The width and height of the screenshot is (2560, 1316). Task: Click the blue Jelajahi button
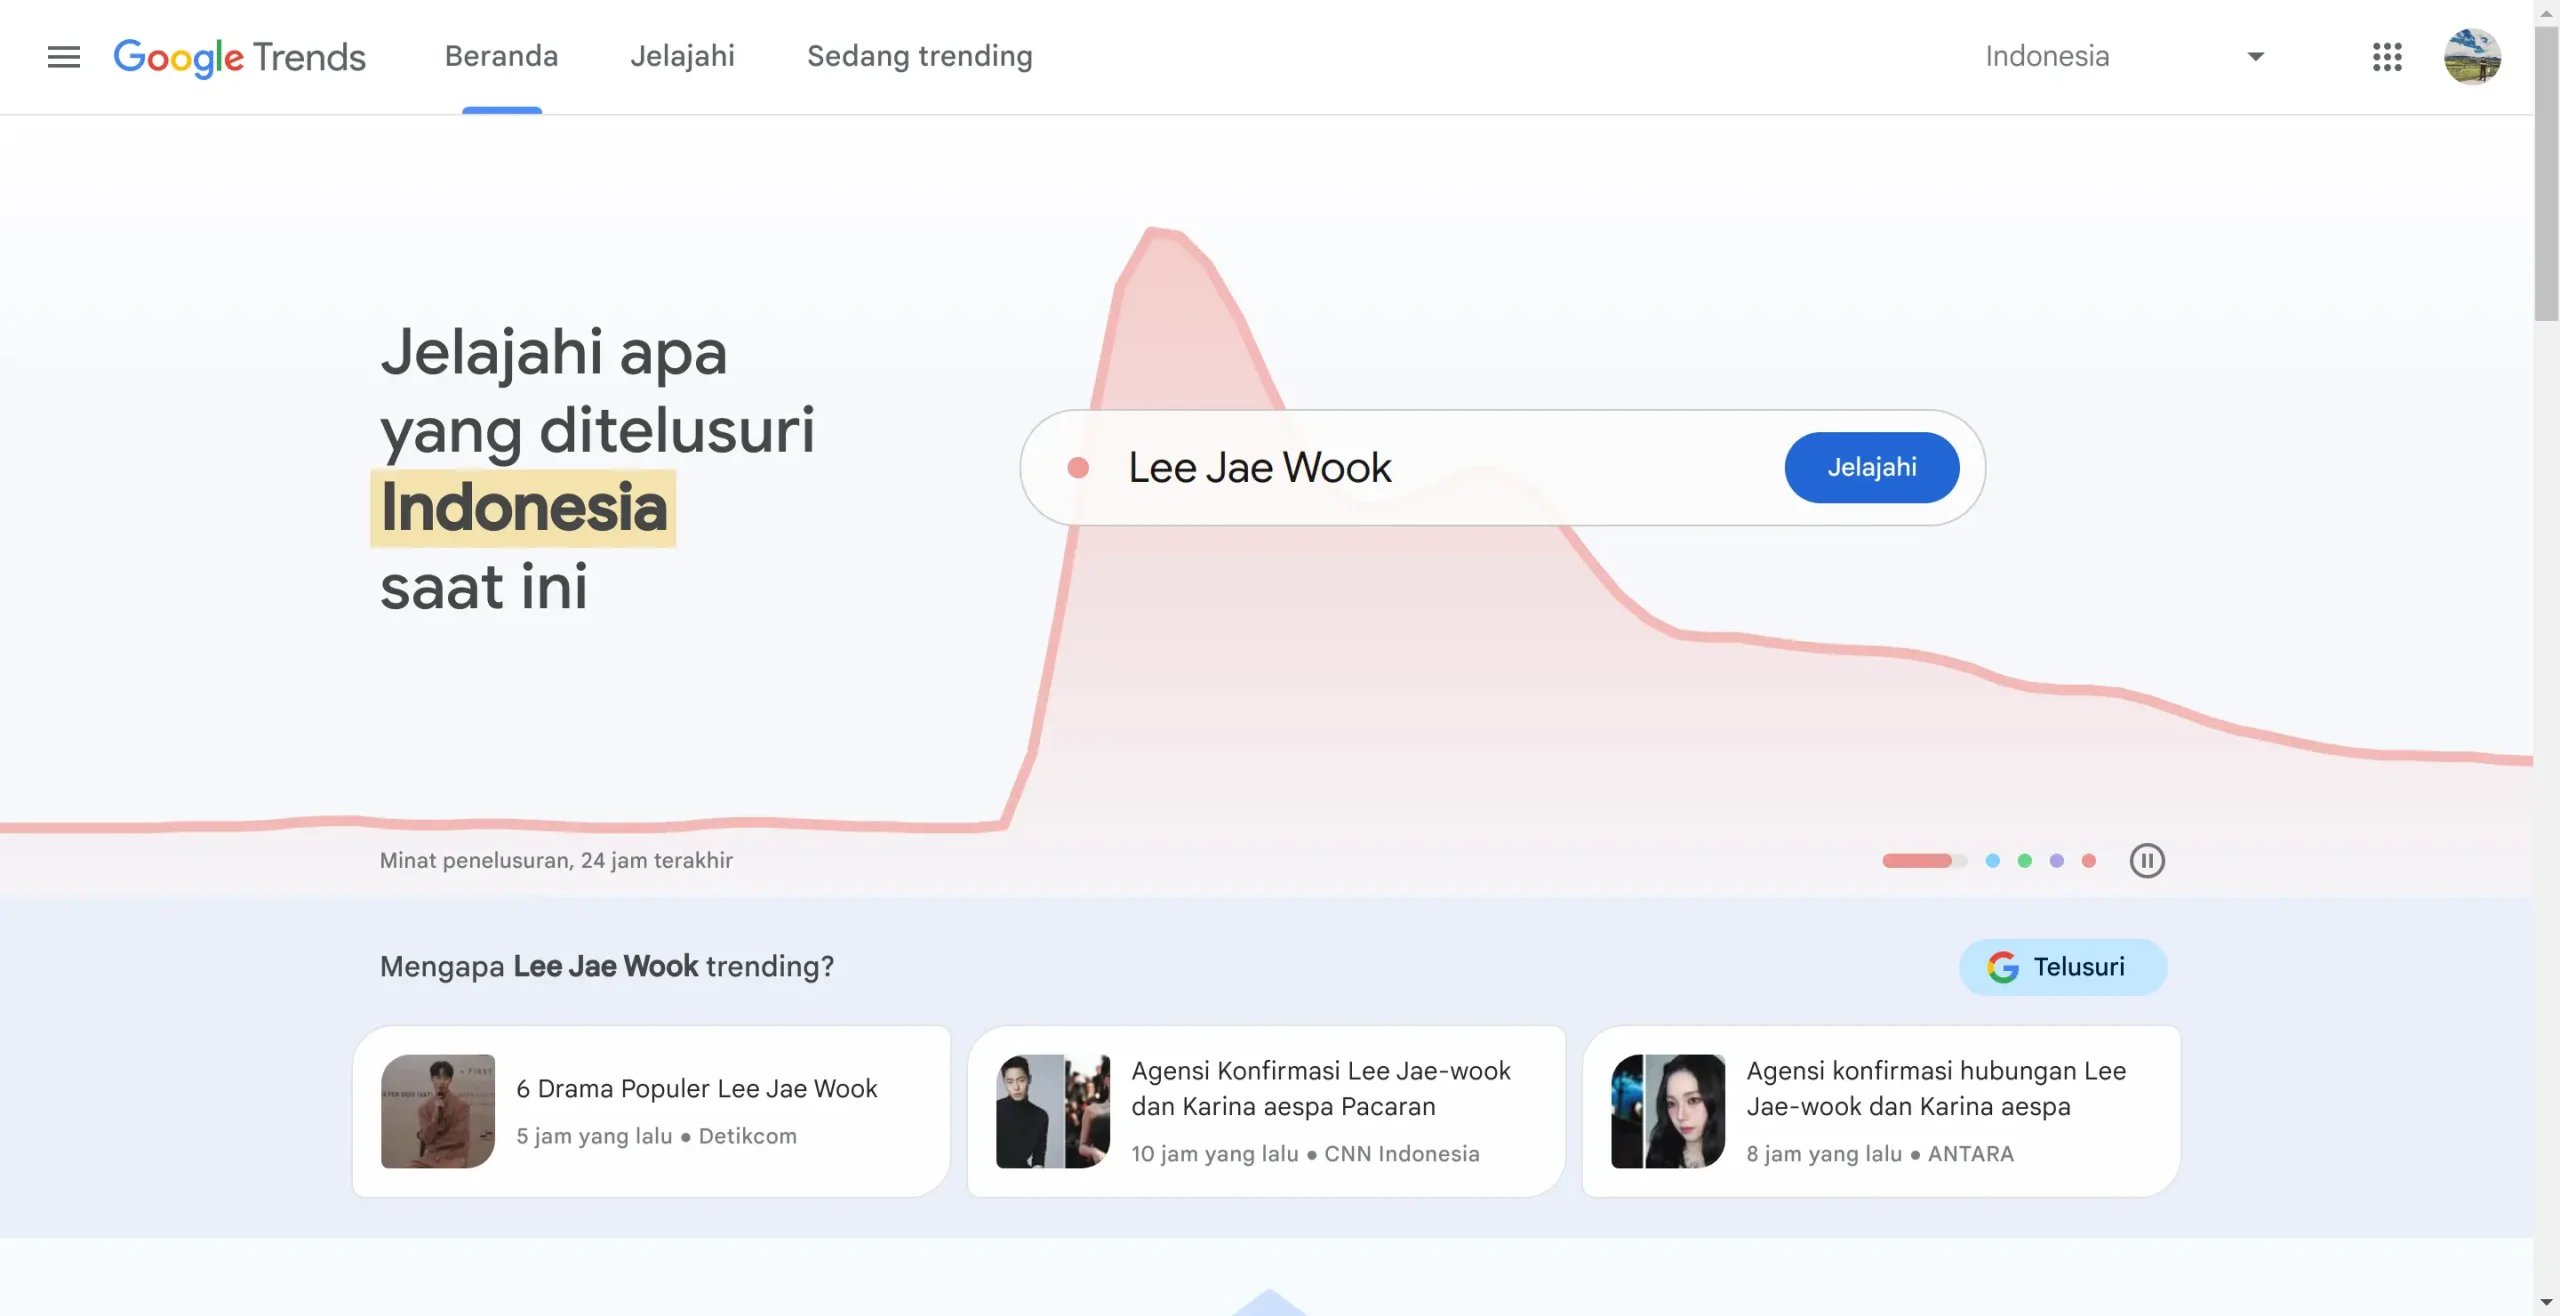(1871, 467)
